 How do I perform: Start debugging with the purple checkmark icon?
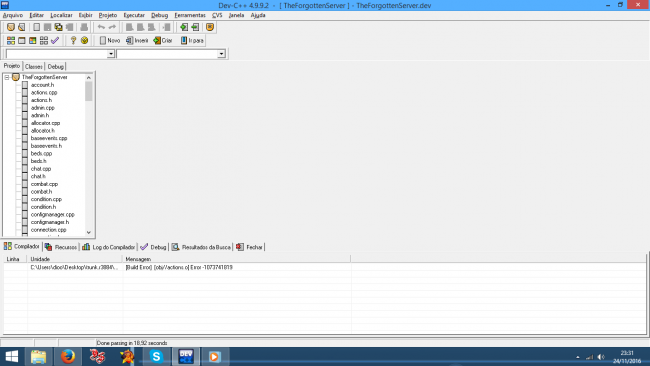55,40
